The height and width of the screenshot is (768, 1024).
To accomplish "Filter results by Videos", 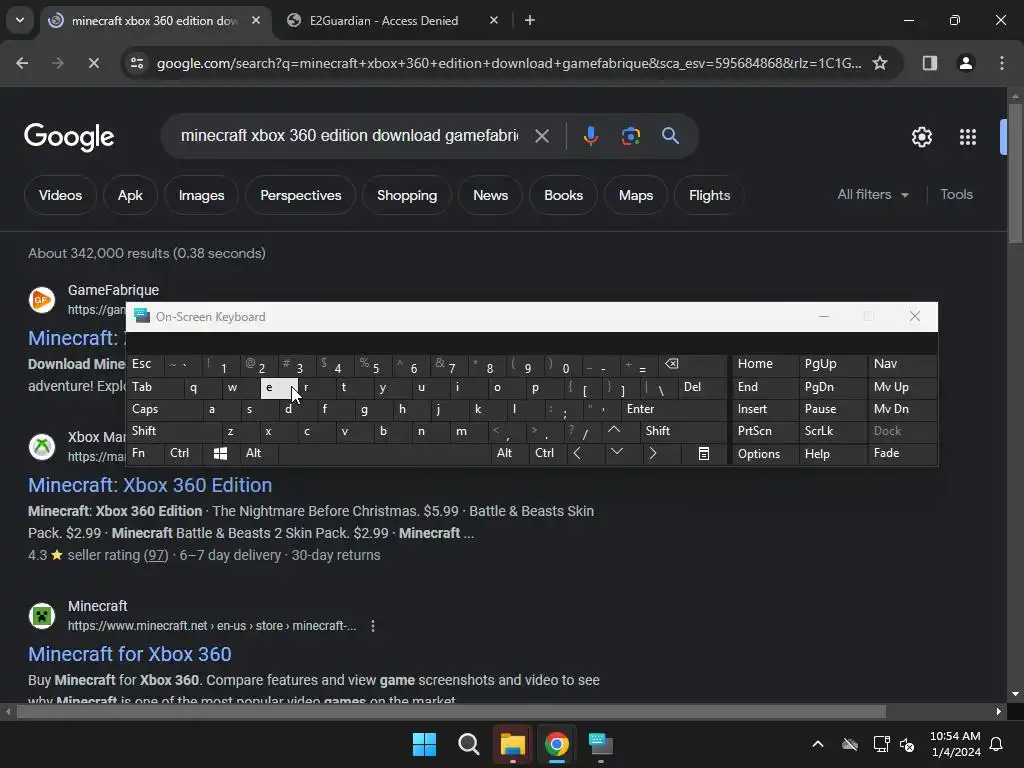I will (60, 195).
